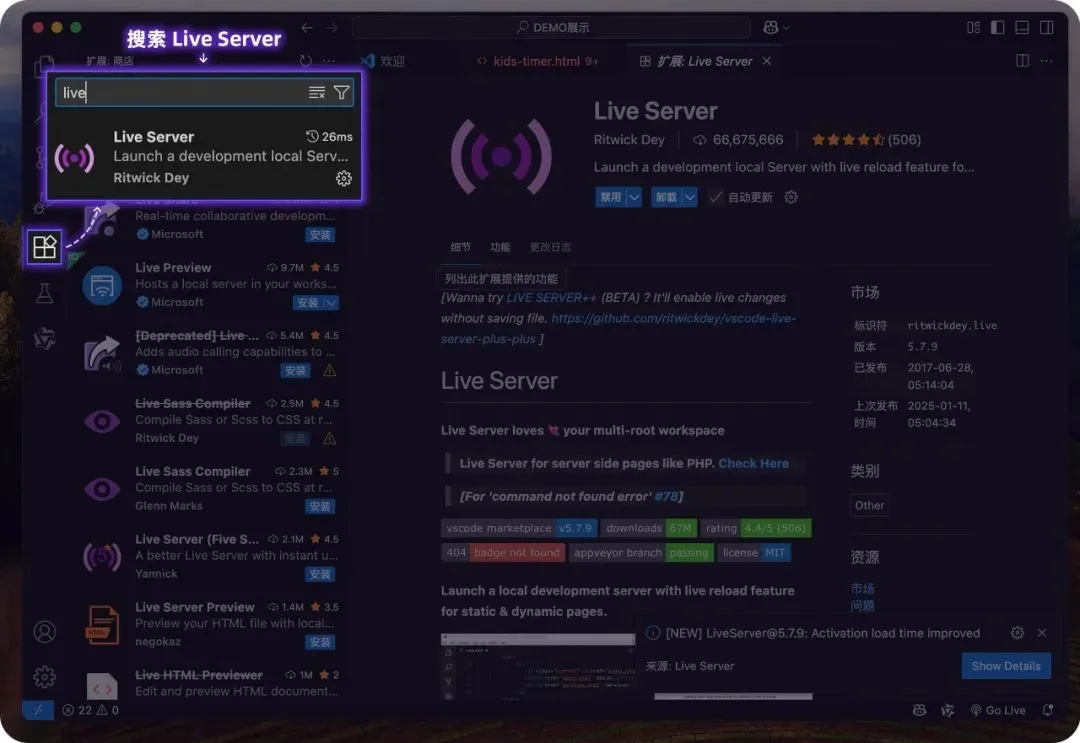
Task: Open the Explorer files view
Action: point(45,66)
